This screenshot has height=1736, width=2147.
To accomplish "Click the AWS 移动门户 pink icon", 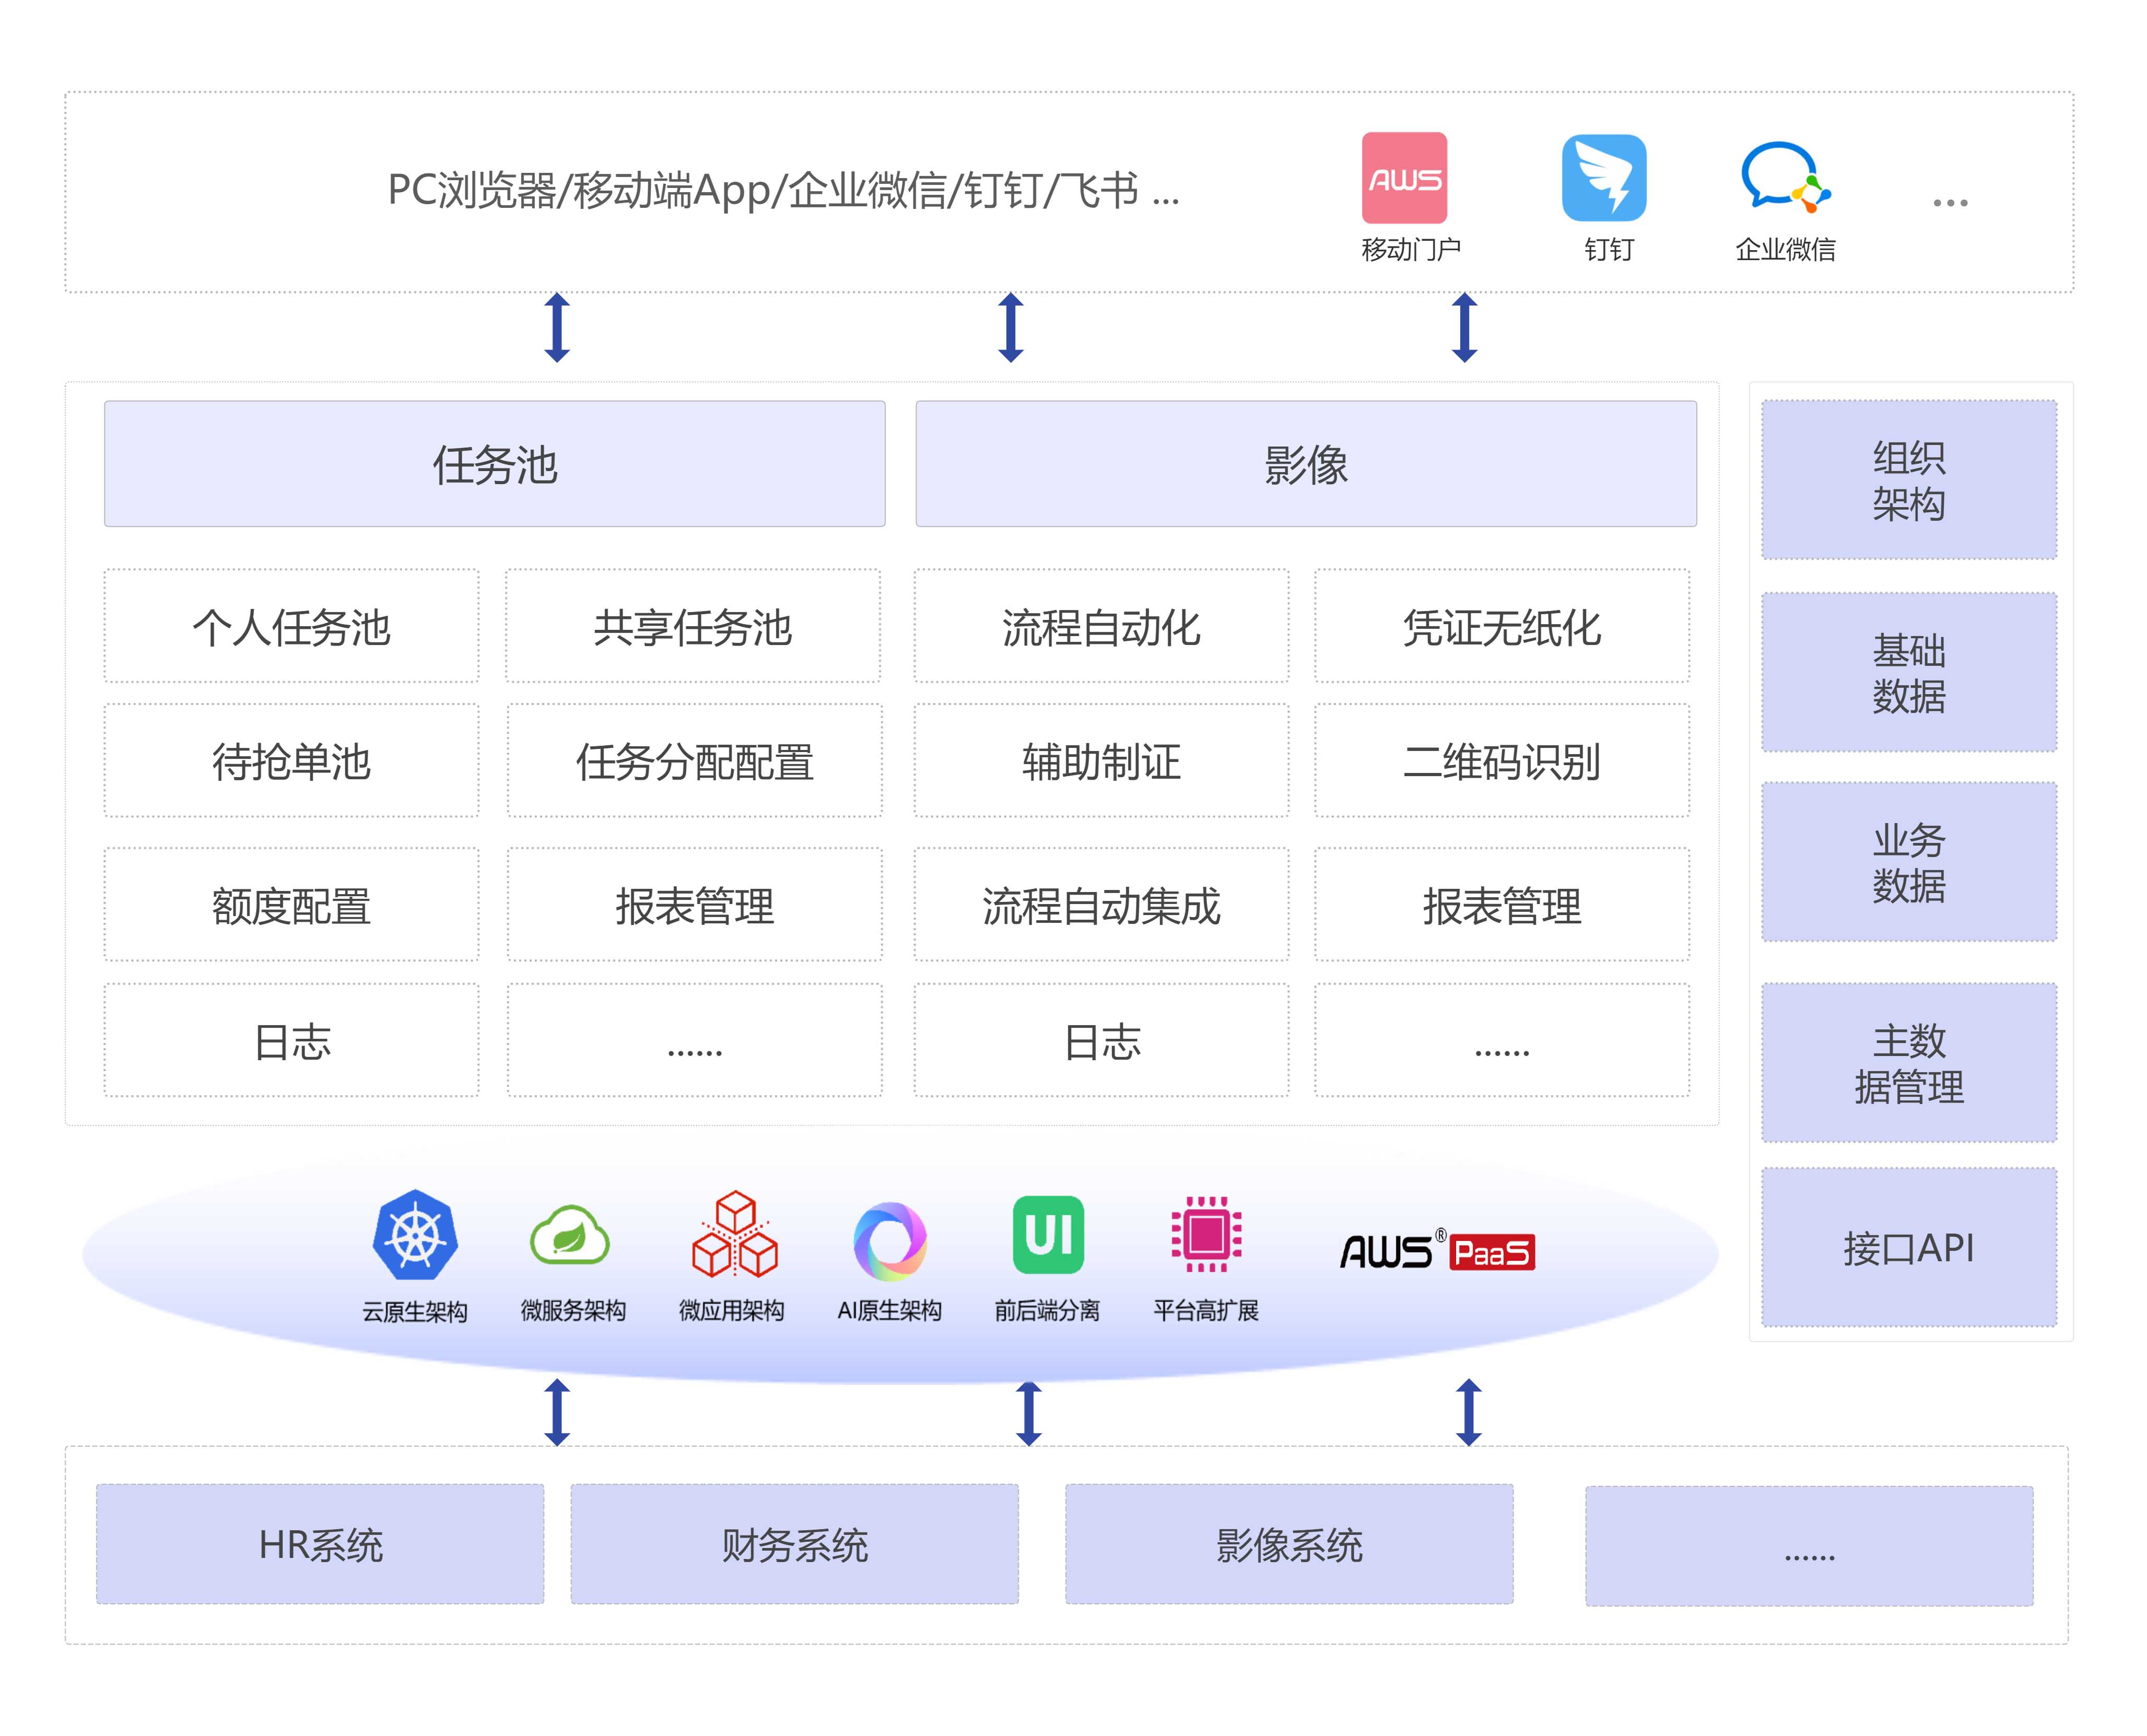I will [x=1404, y=178].
